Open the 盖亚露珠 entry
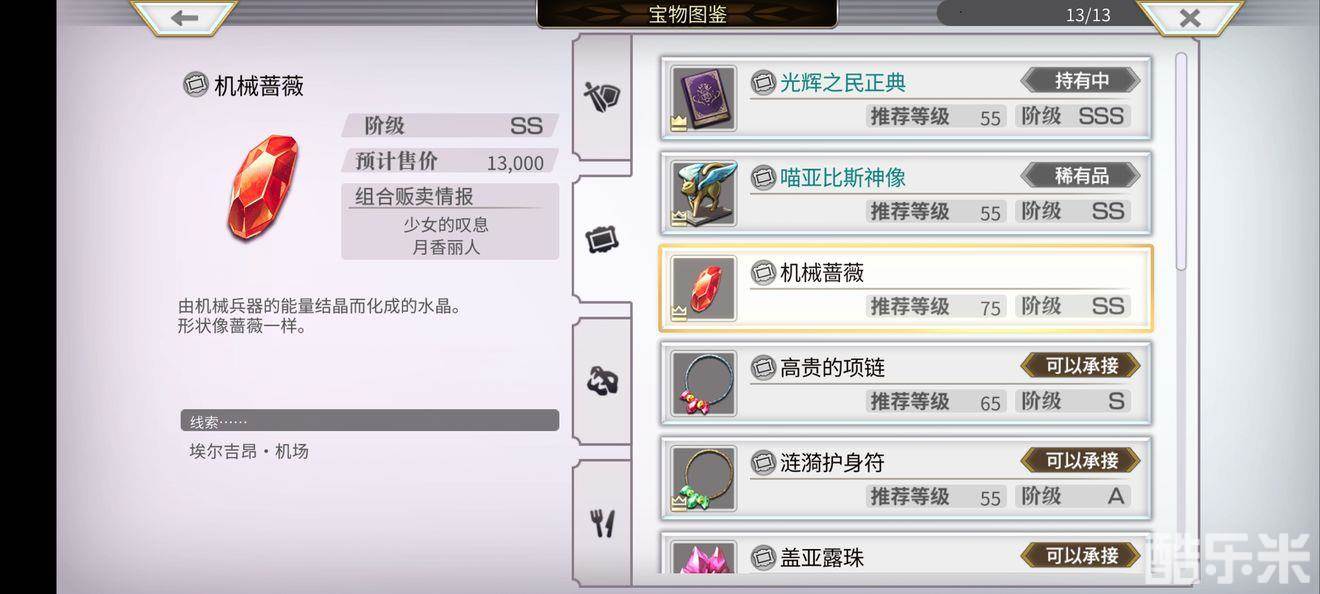The image size is (1320, 594). [x=906, y=553]
